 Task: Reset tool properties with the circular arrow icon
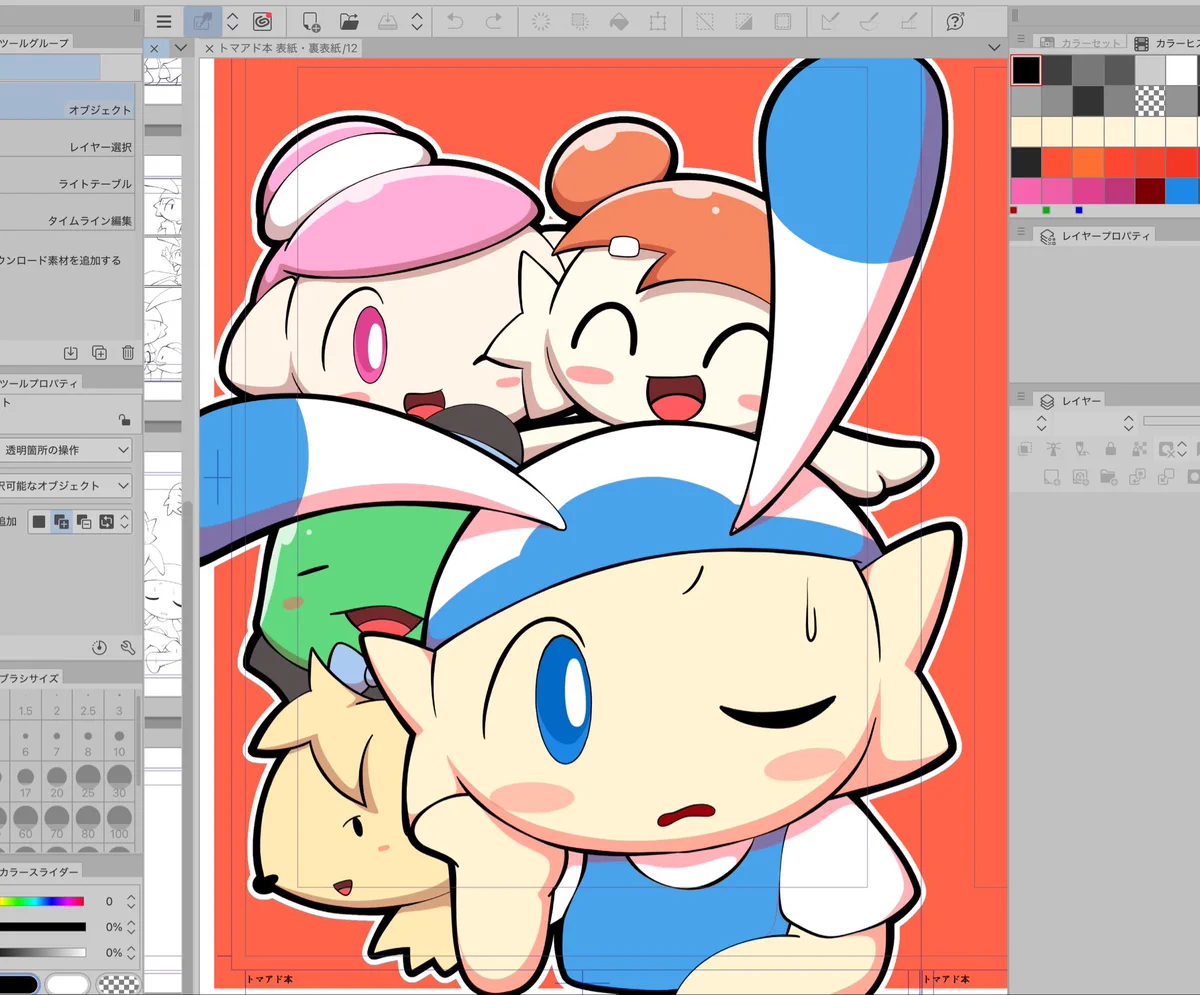click(x=99, y=647)
